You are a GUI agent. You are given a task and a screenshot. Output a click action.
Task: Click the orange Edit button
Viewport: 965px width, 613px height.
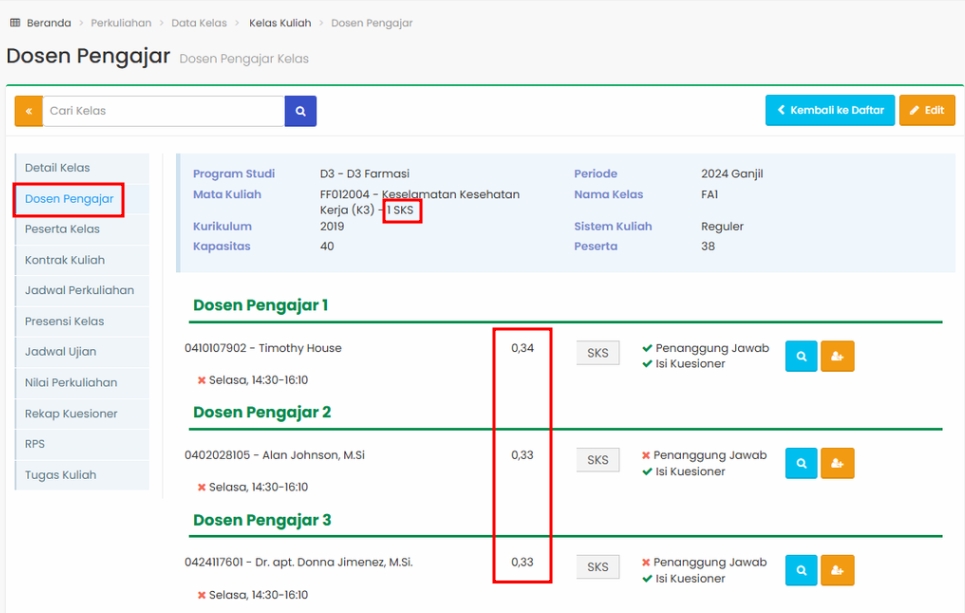926,110
